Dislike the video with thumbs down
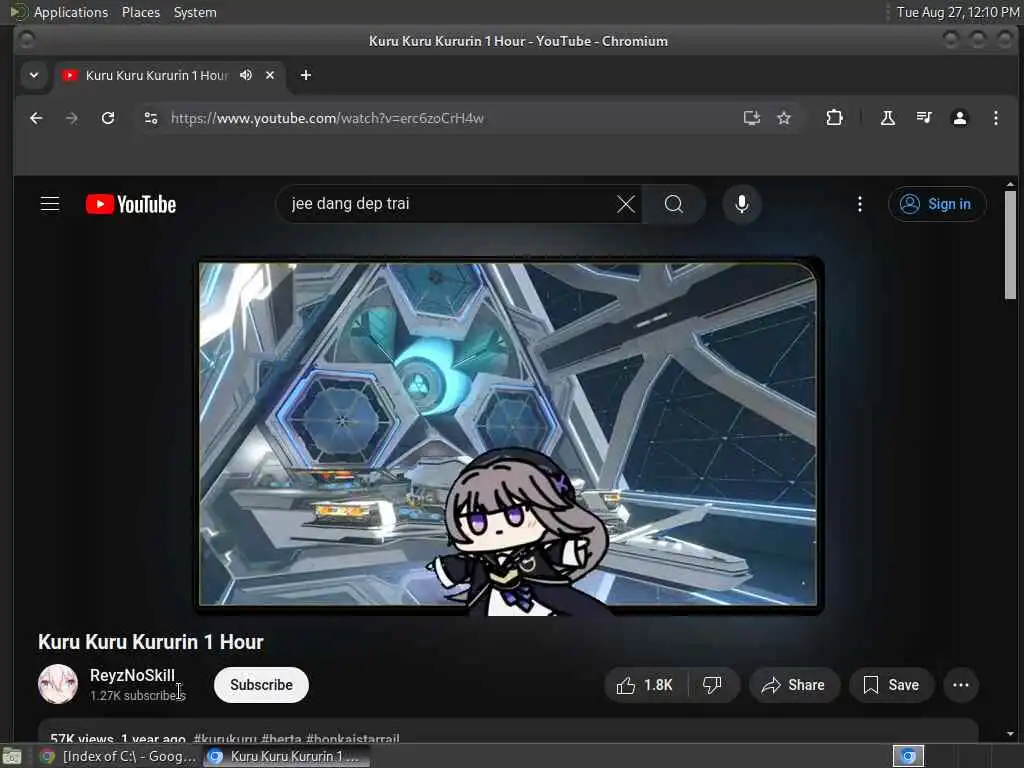The image size is (1024, 768). [x=712, y=684]
